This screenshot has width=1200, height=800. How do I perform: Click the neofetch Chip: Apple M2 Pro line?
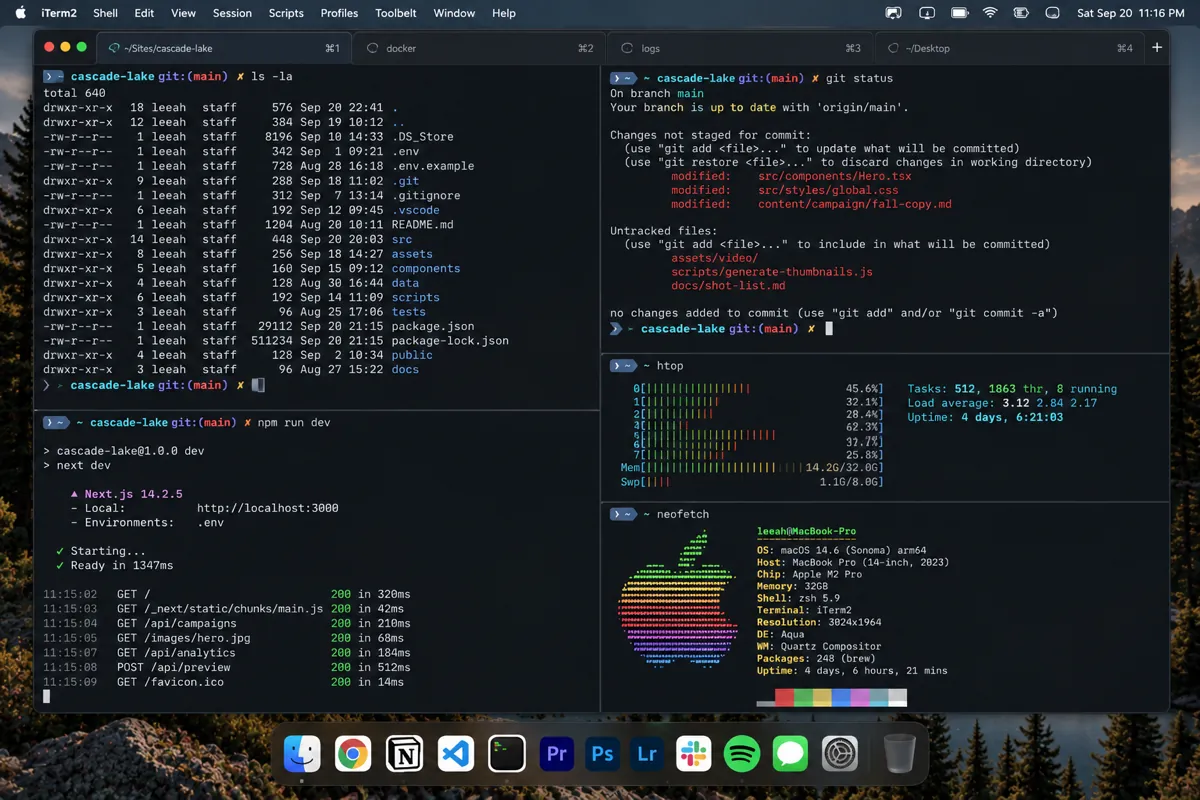(x=809, y=575)
